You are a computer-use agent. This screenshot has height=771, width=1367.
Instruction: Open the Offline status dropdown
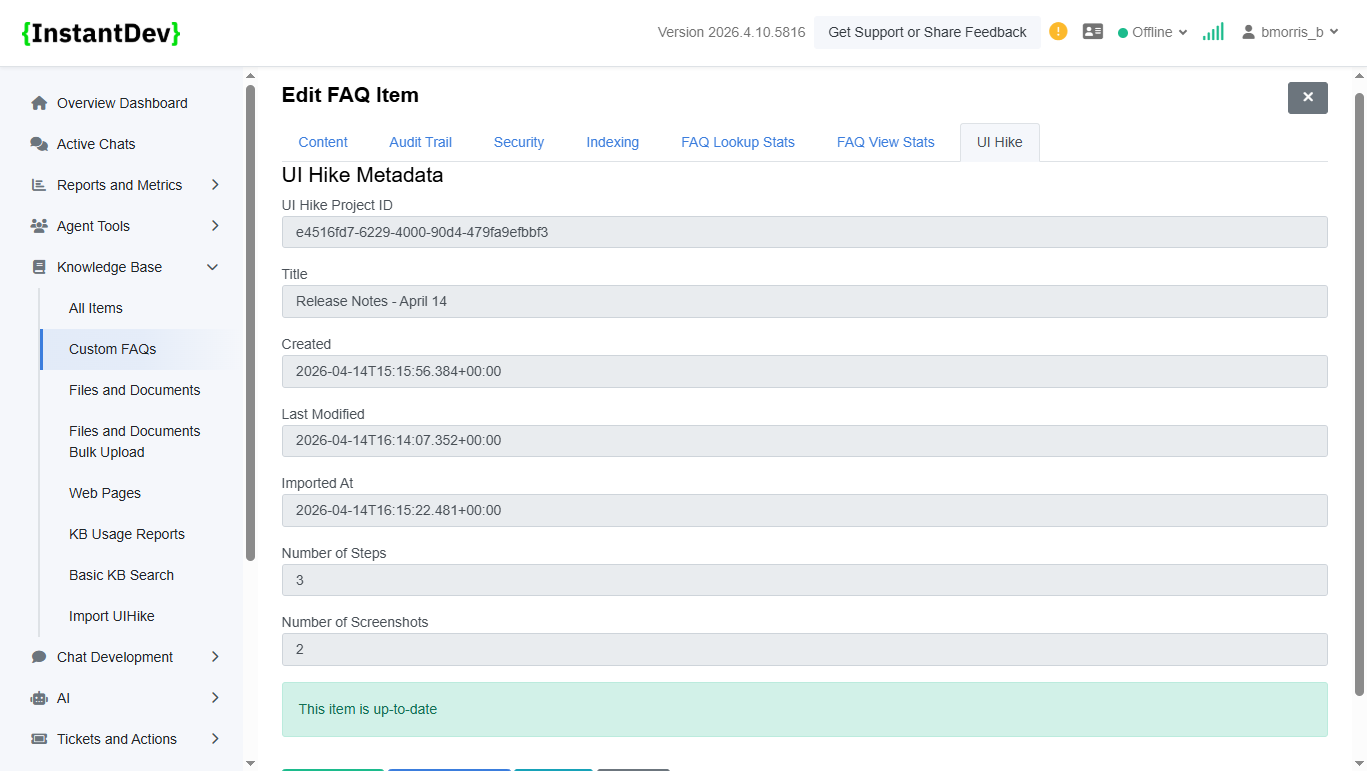point(1152,31)
